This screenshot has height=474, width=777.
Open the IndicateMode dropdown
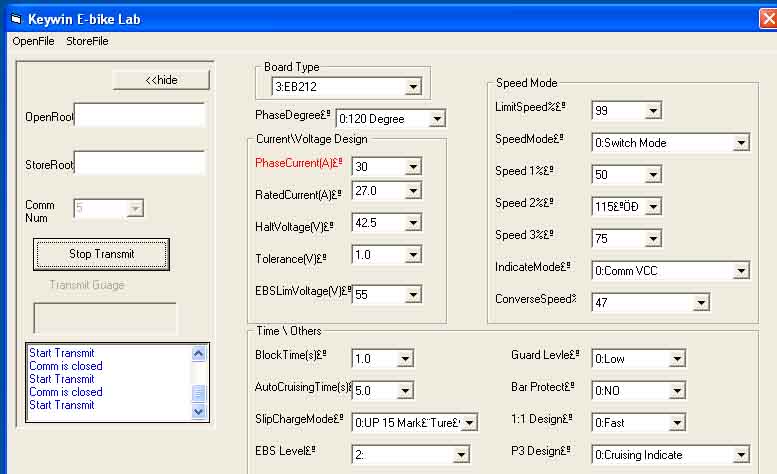click(x=741, y=270)
